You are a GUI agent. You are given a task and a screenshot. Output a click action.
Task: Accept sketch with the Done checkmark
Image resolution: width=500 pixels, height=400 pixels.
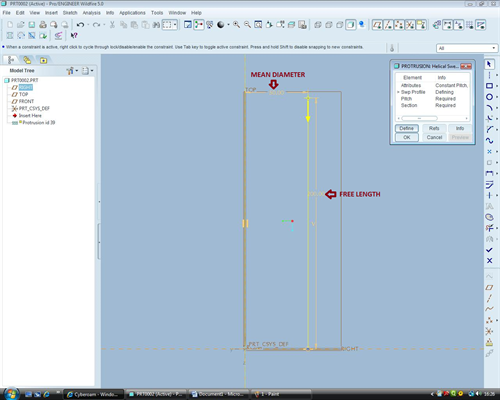pyautogui.click(x=489, y=250)
